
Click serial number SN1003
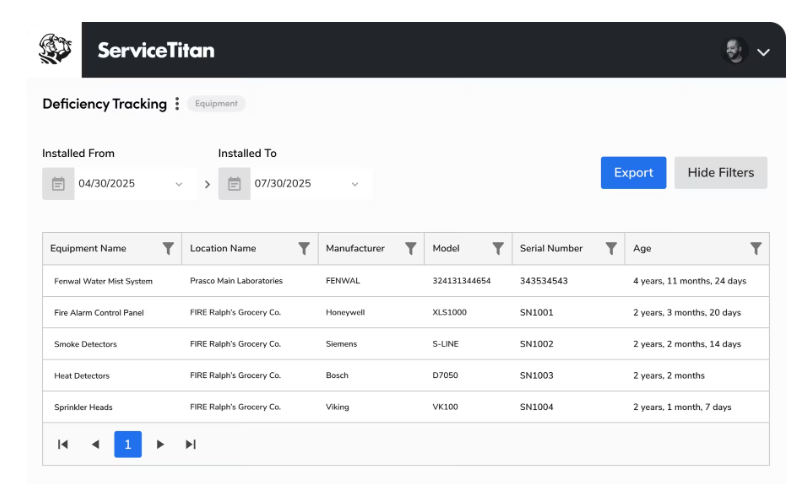(536, 376)
